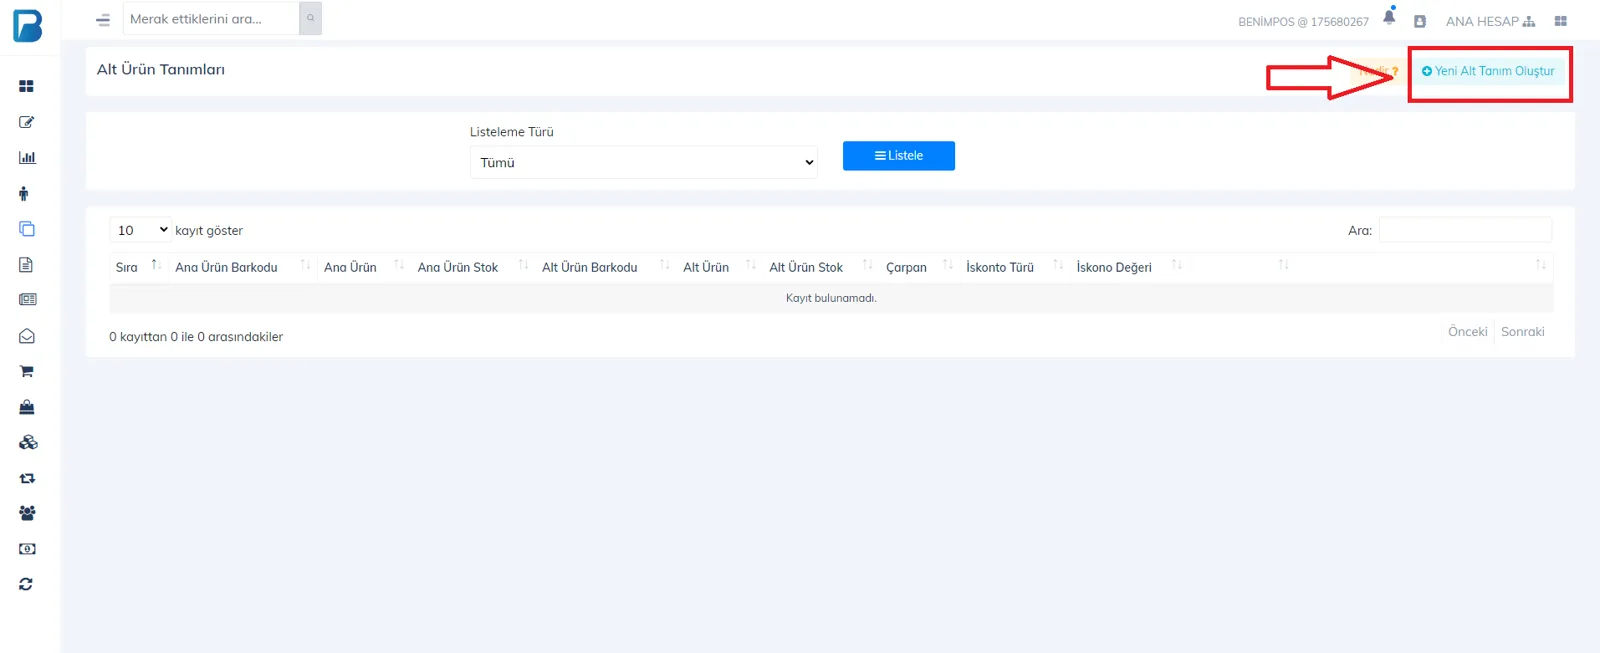Click the coins icon in sidebar
This screenshot has height=653, width=1600.
pos(28,442)
